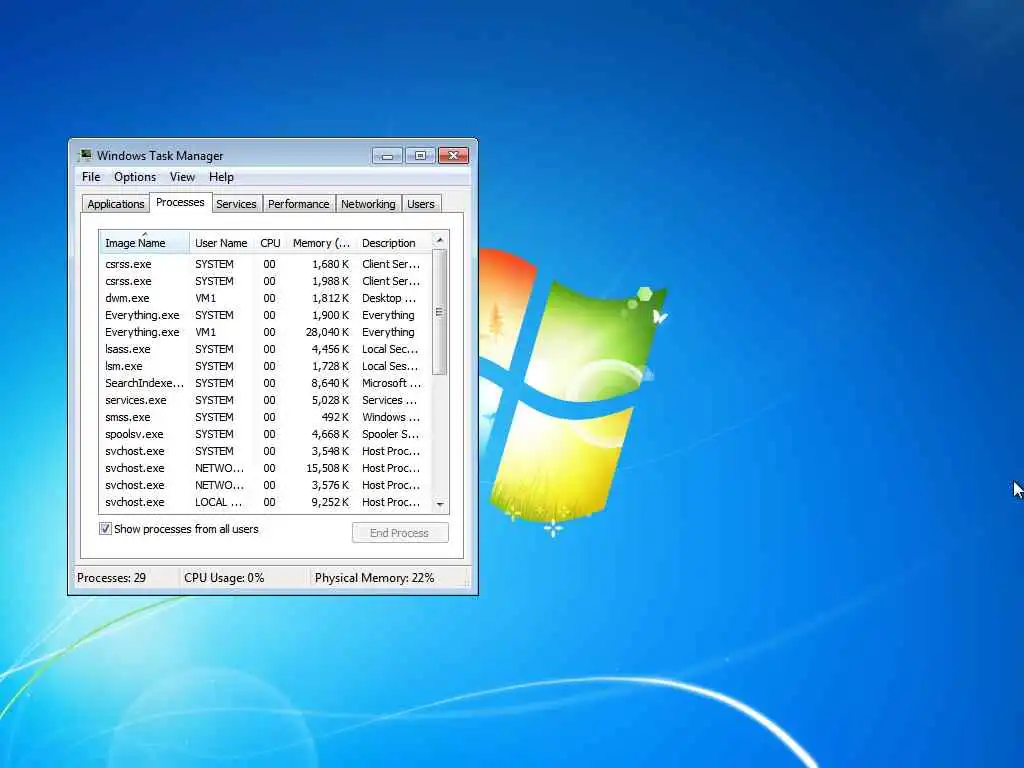Sort by Memory column header
The image size is (1024, 768).
321,243
